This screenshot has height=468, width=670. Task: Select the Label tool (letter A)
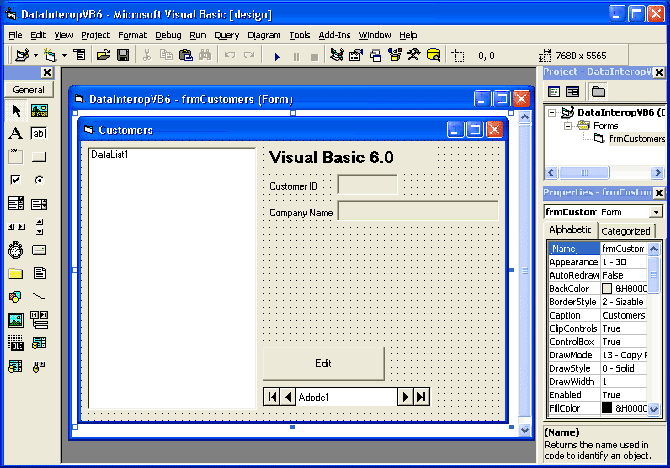(x=16, y=134)
